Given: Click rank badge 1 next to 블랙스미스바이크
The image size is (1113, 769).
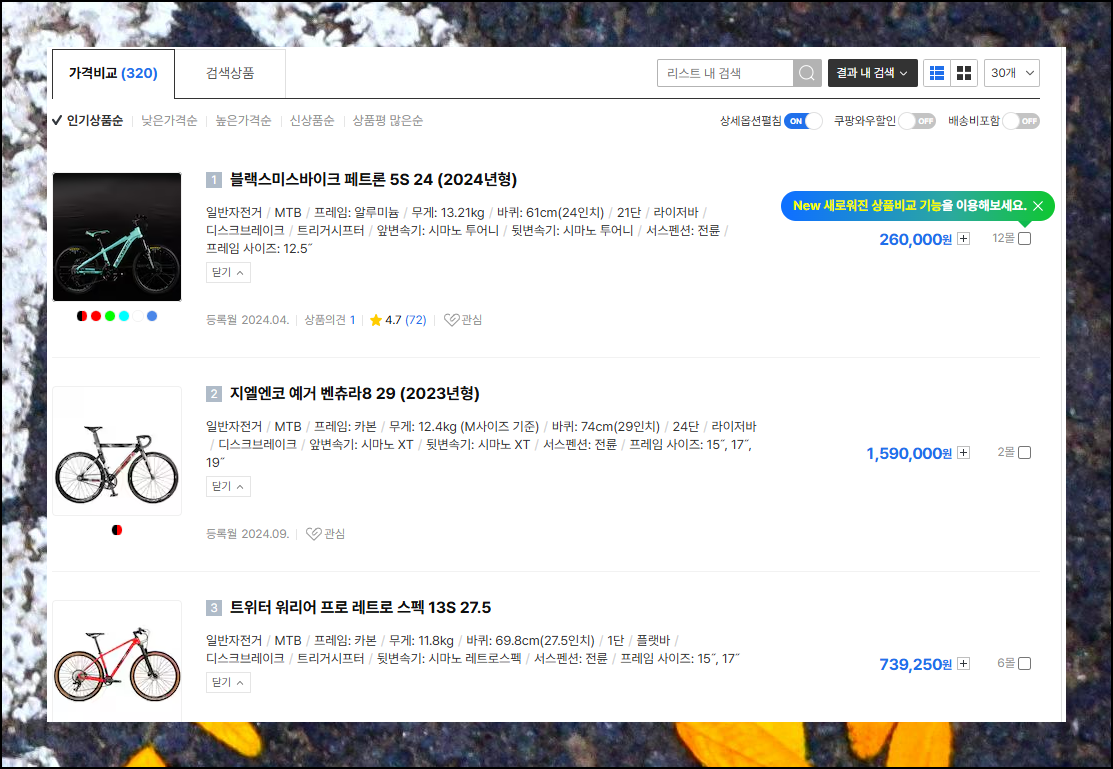Looking at the screenshot, I should (x=214, y=180).
